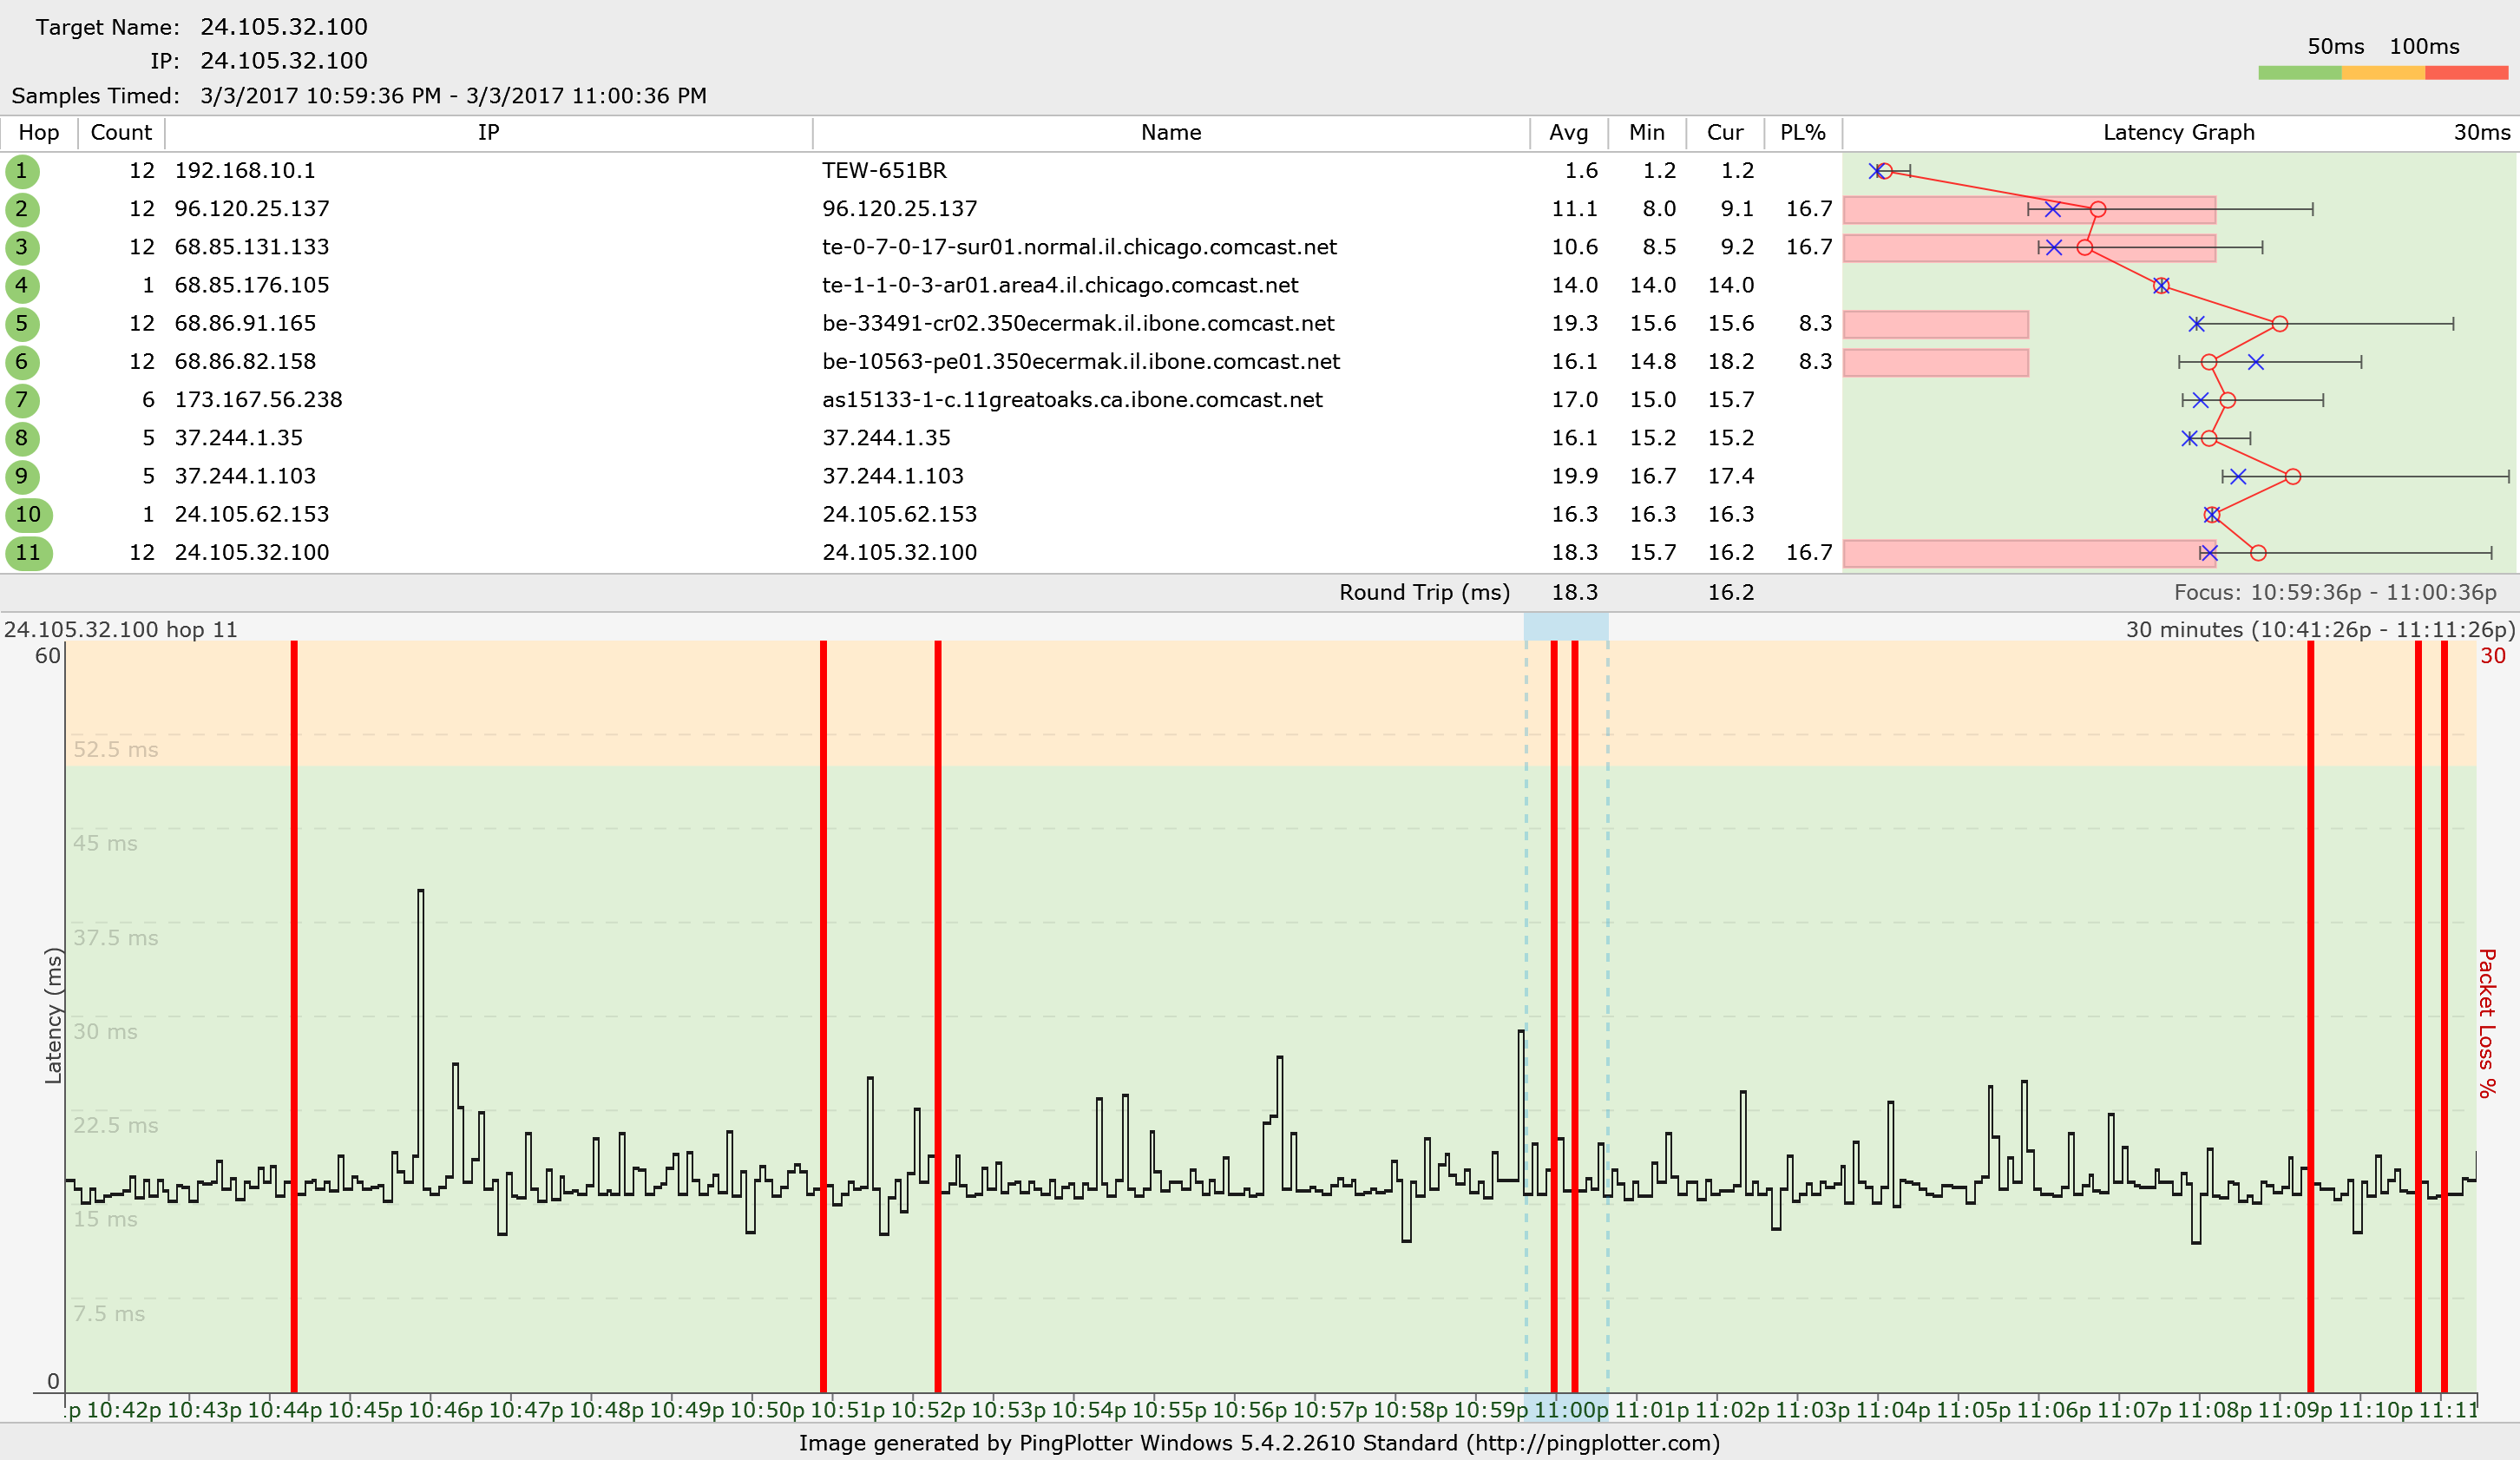Click the hop 9 green circle icon
Image resolution: width=2520 pixels, height=1460 pixels.
pos(22,477)
